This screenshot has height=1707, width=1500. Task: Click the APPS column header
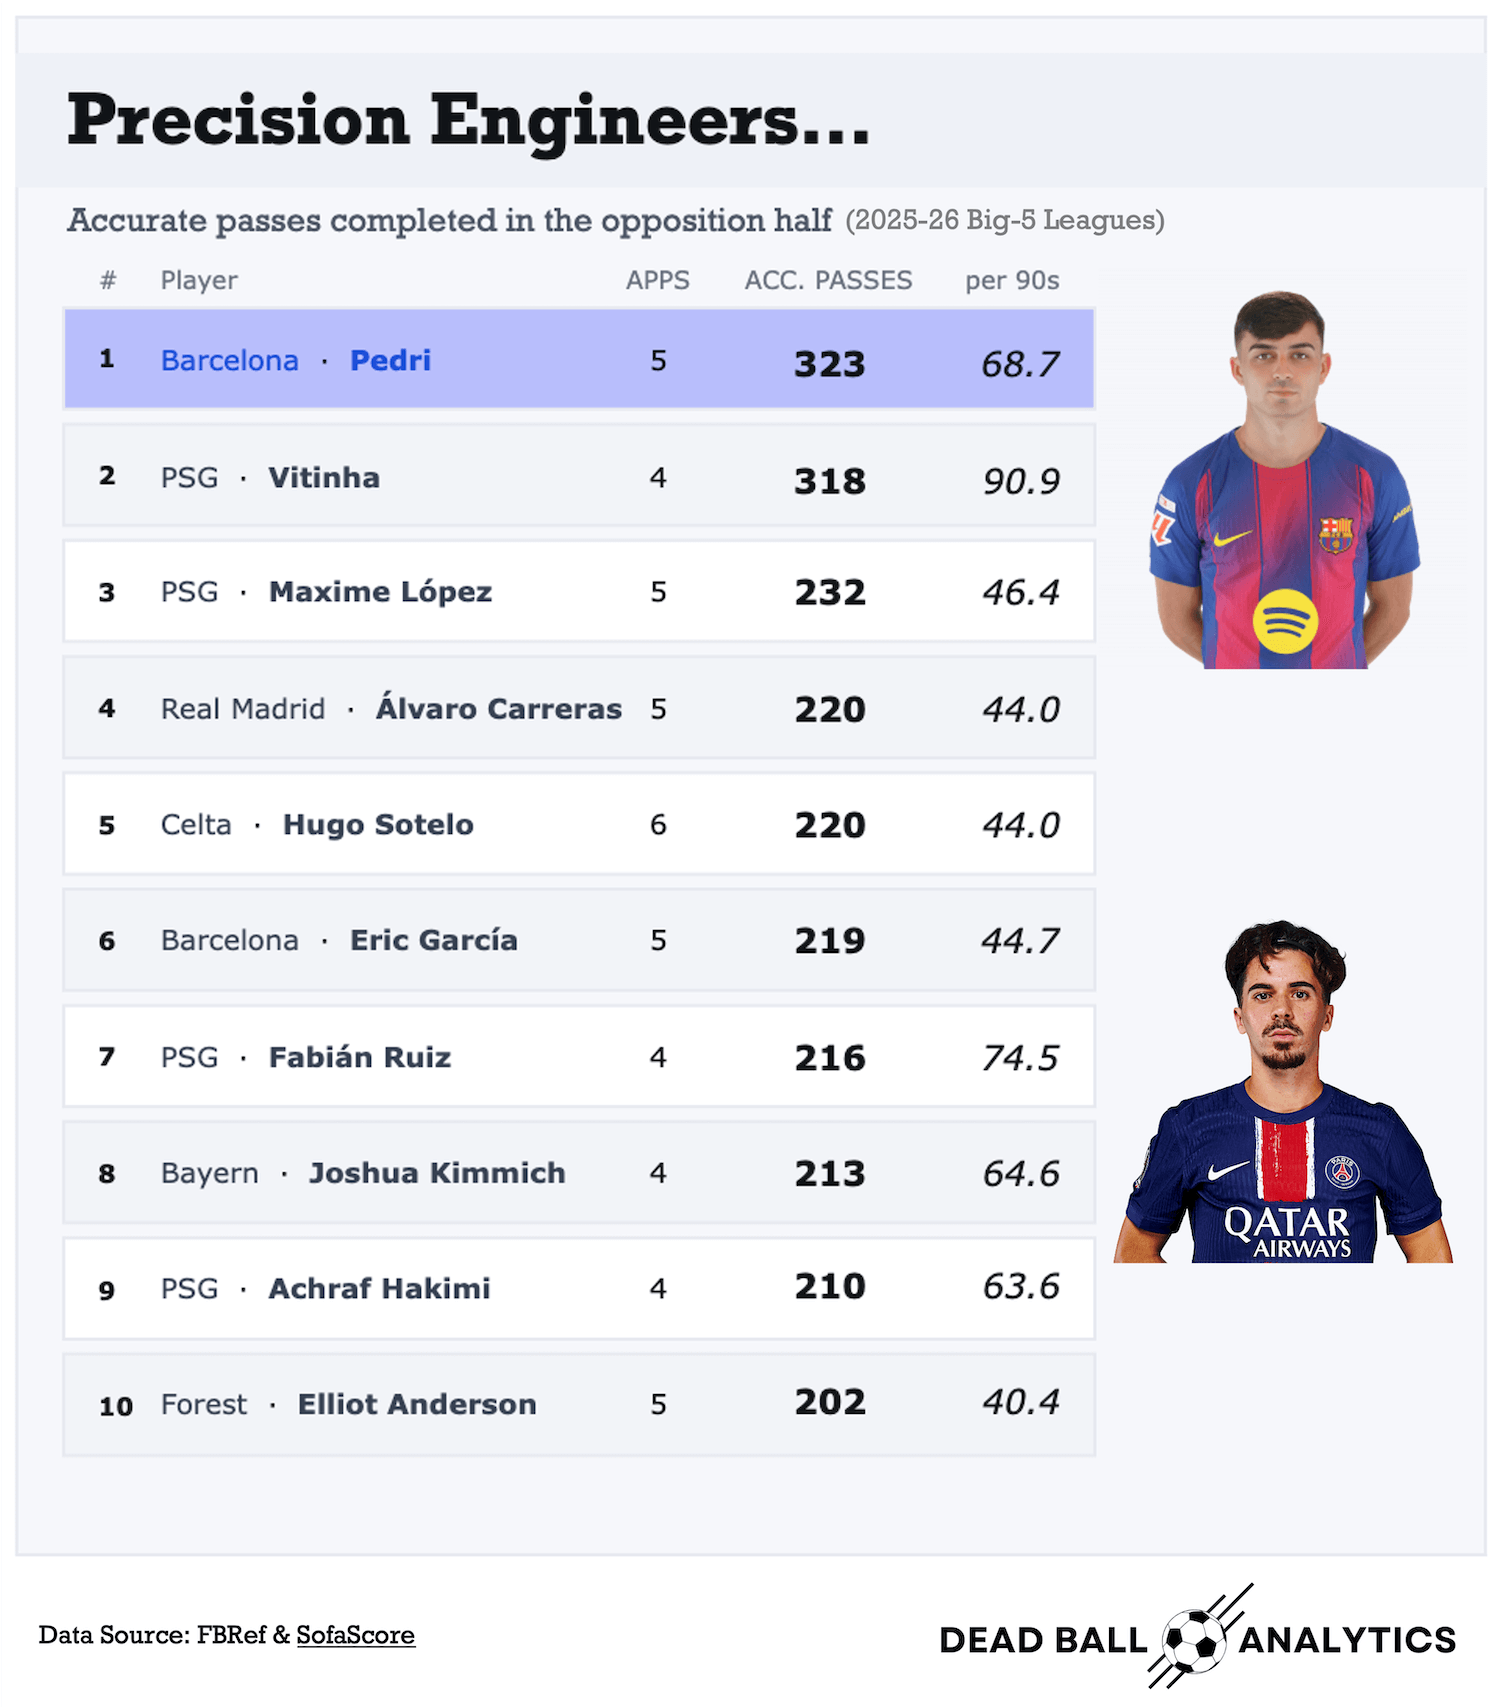click(658, 280)
